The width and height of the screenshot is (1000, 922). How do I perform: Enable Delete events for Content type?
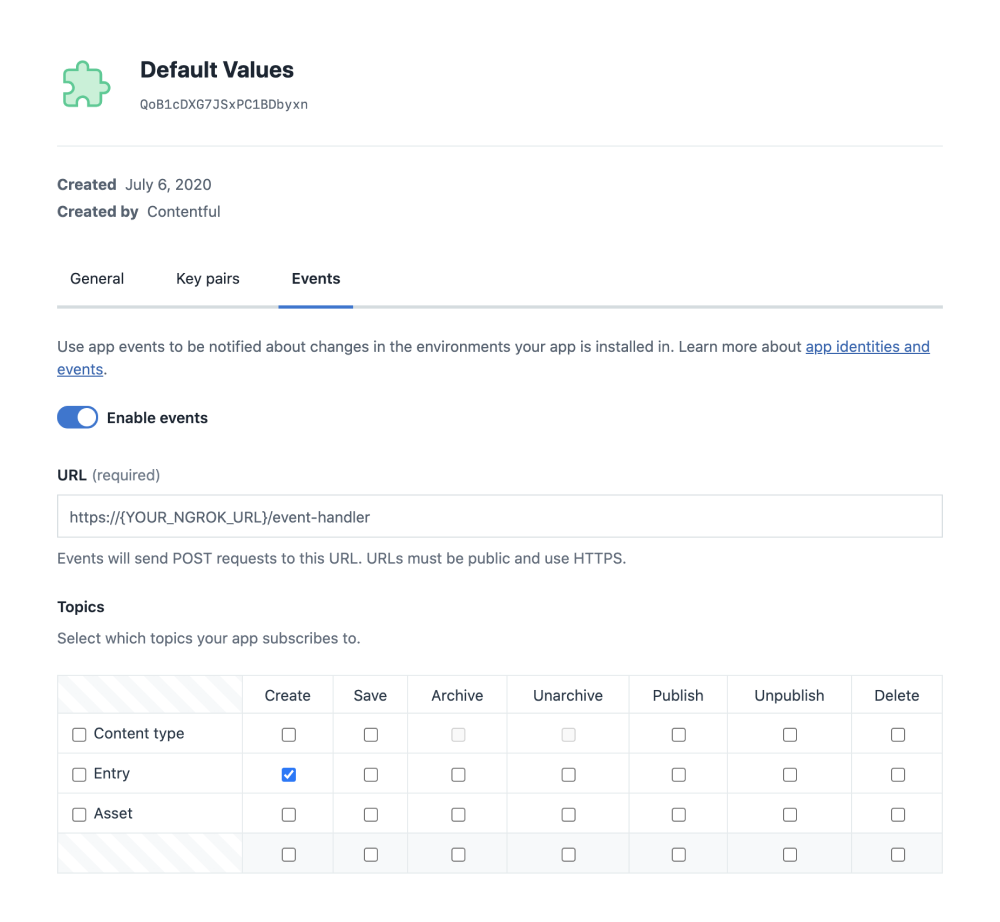tap(897, 734)
